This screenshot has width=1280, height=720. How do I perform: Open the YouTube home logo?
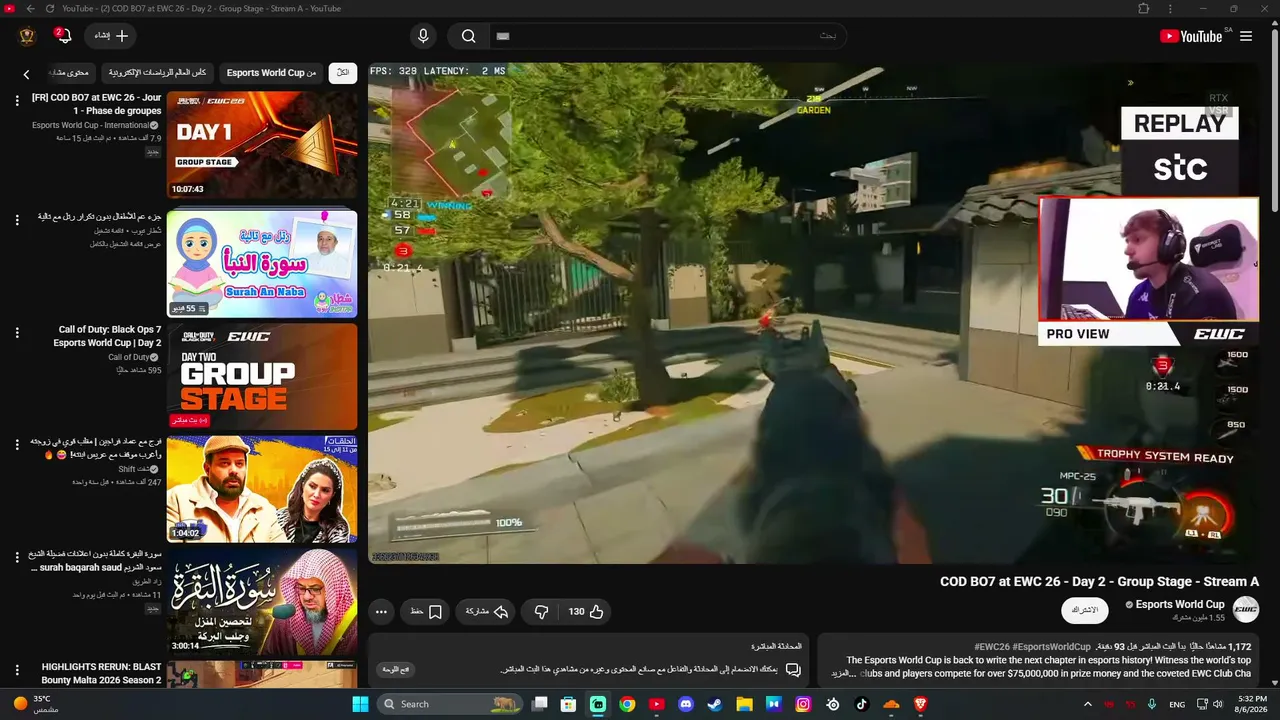click(x=1191, y=36)
